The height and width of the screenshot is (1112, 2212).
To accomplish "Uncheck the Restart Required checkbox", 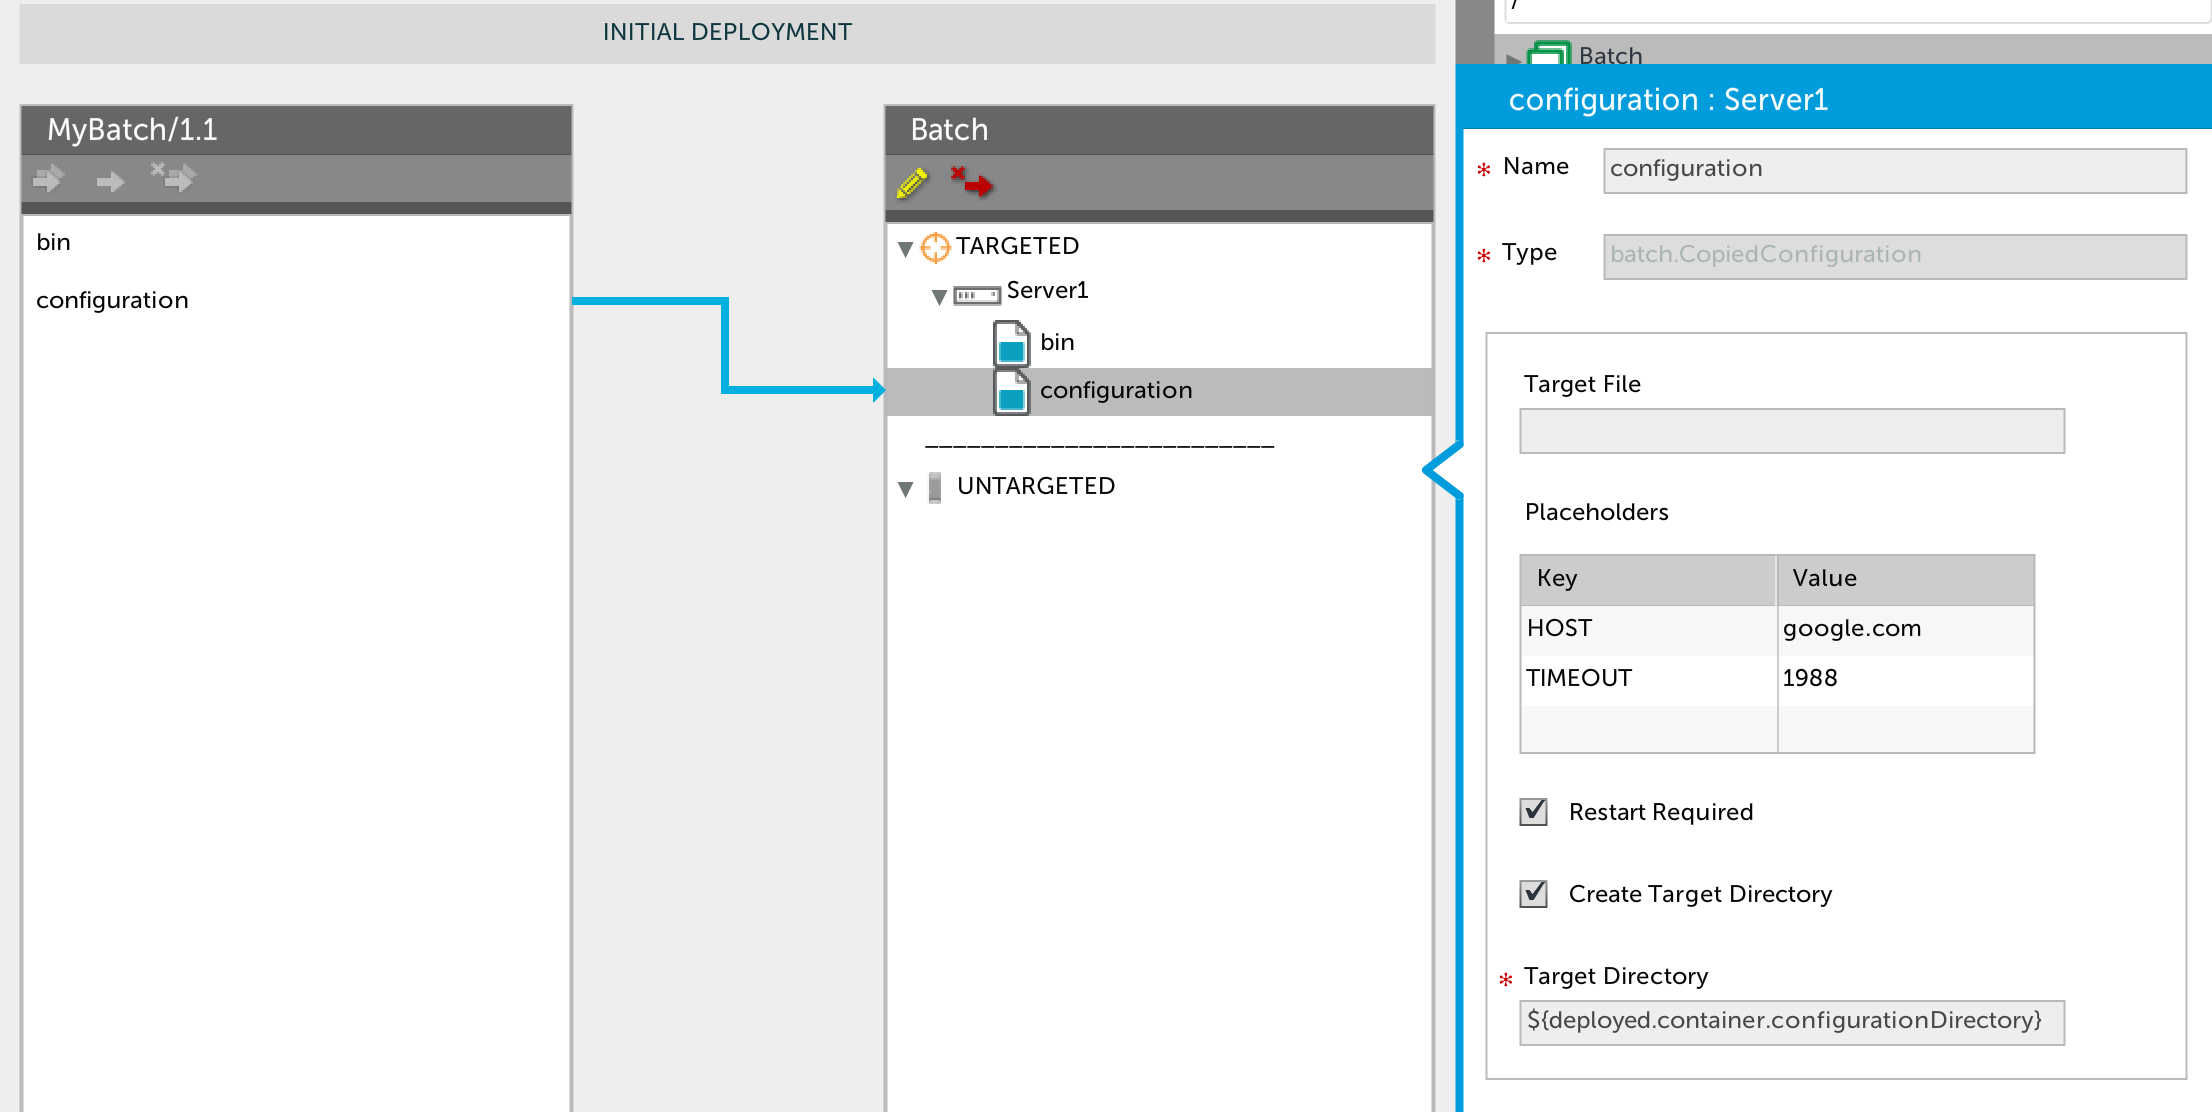I will pos(1533,811).
